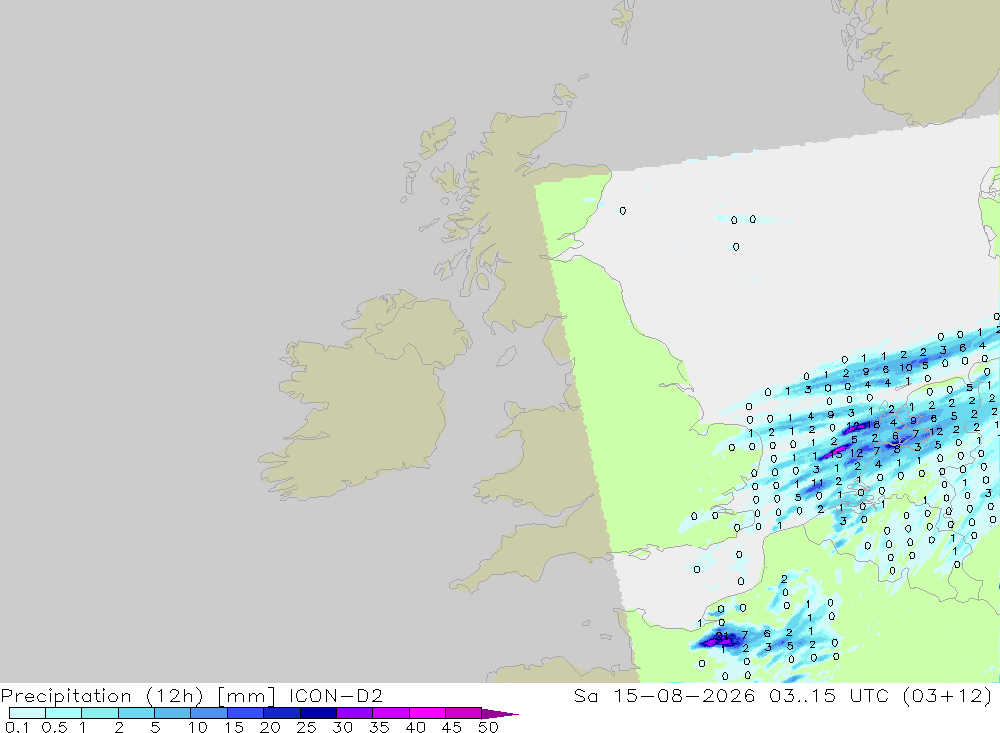The image size is (1000, 733).
Task: Click the 10–15 mm legend color swatch
Action: pyautogui.click(x=209, y=713)
